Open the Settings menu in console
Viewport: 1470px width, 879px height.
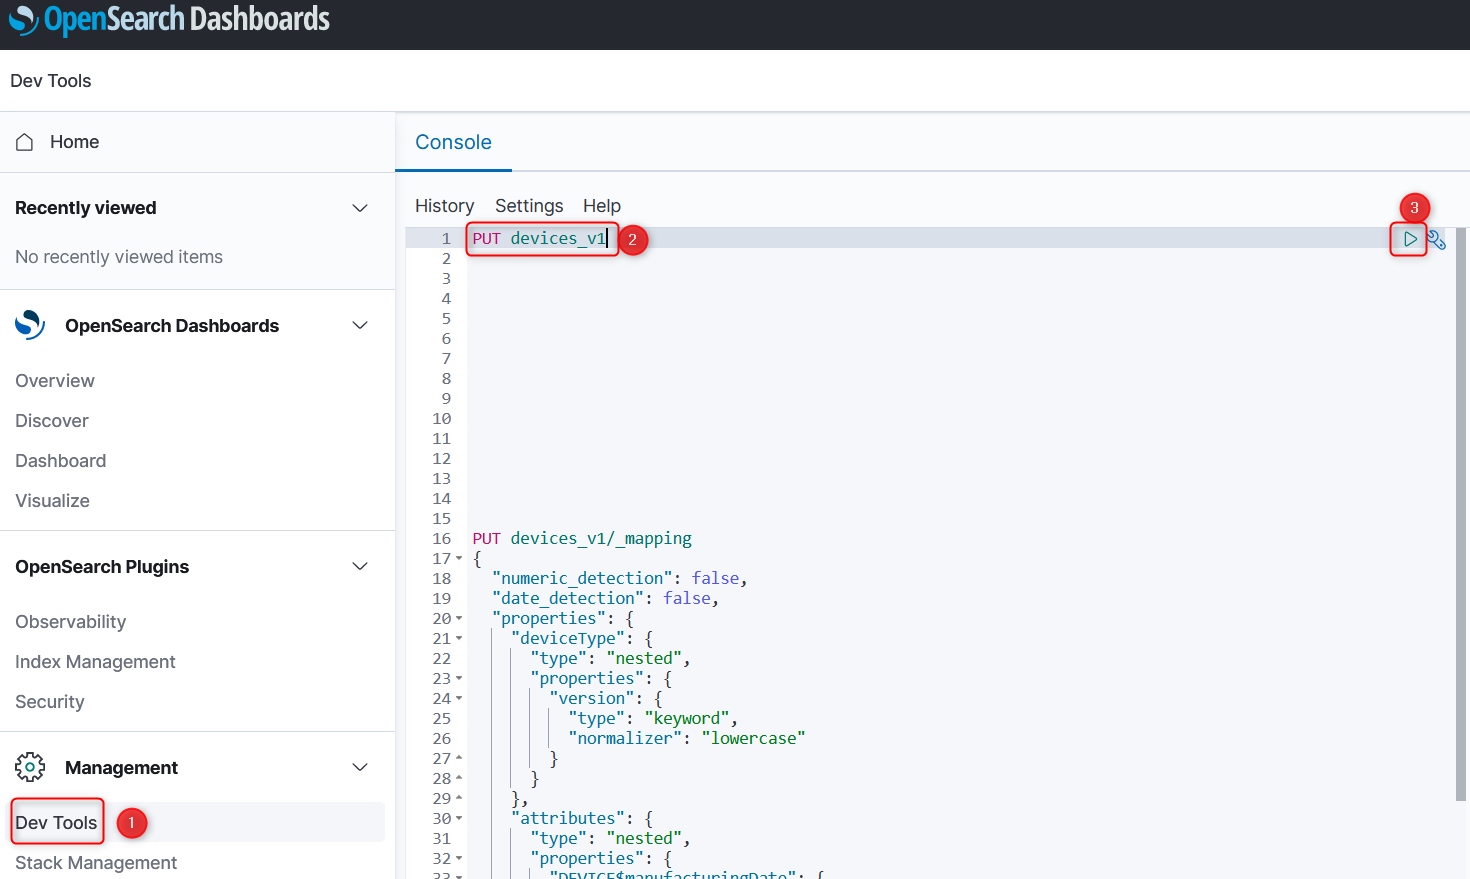[529, 206]
